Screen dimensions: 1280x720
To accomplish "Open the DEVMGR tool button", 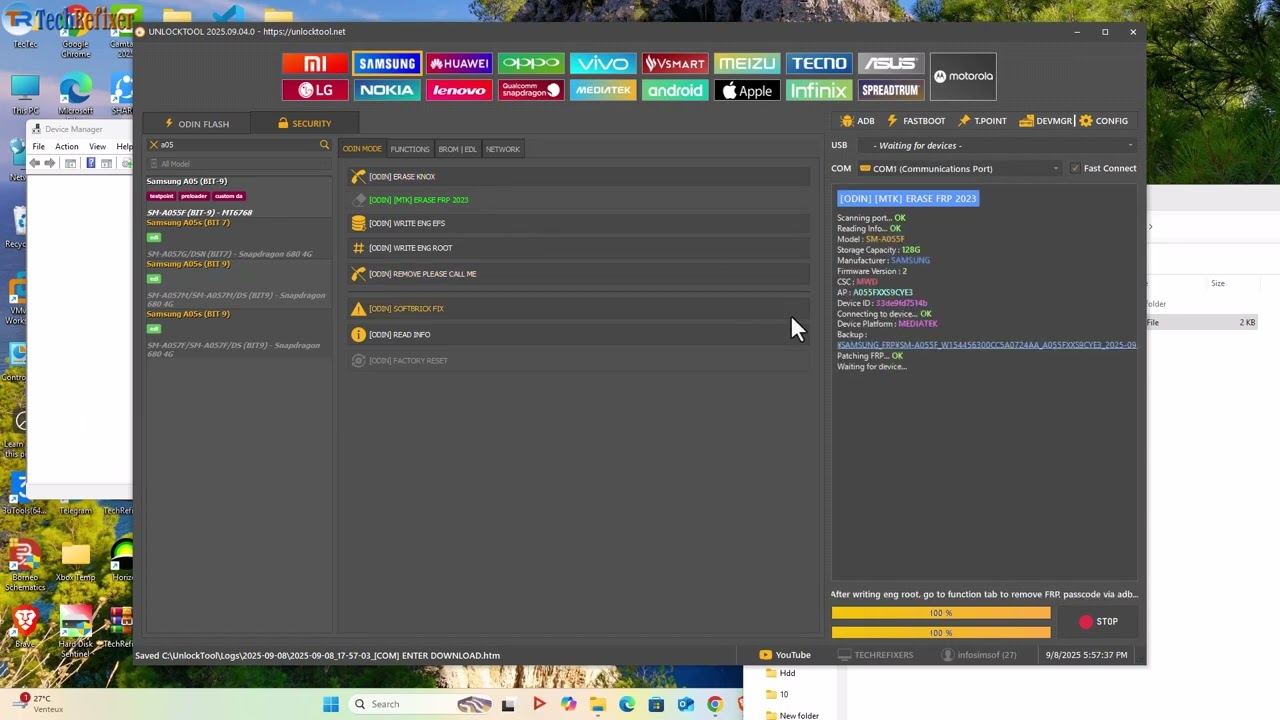I will 1045,121.
